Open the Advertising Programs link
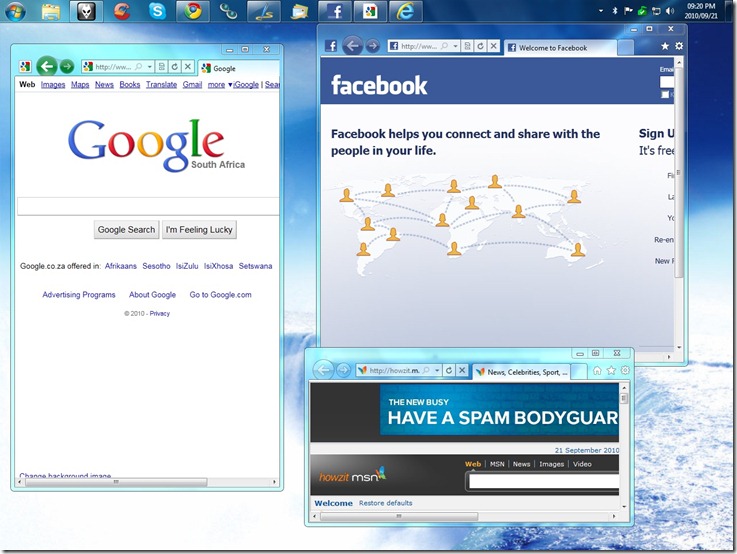Screen dimensions: 737x554 [x=79, y=295]
